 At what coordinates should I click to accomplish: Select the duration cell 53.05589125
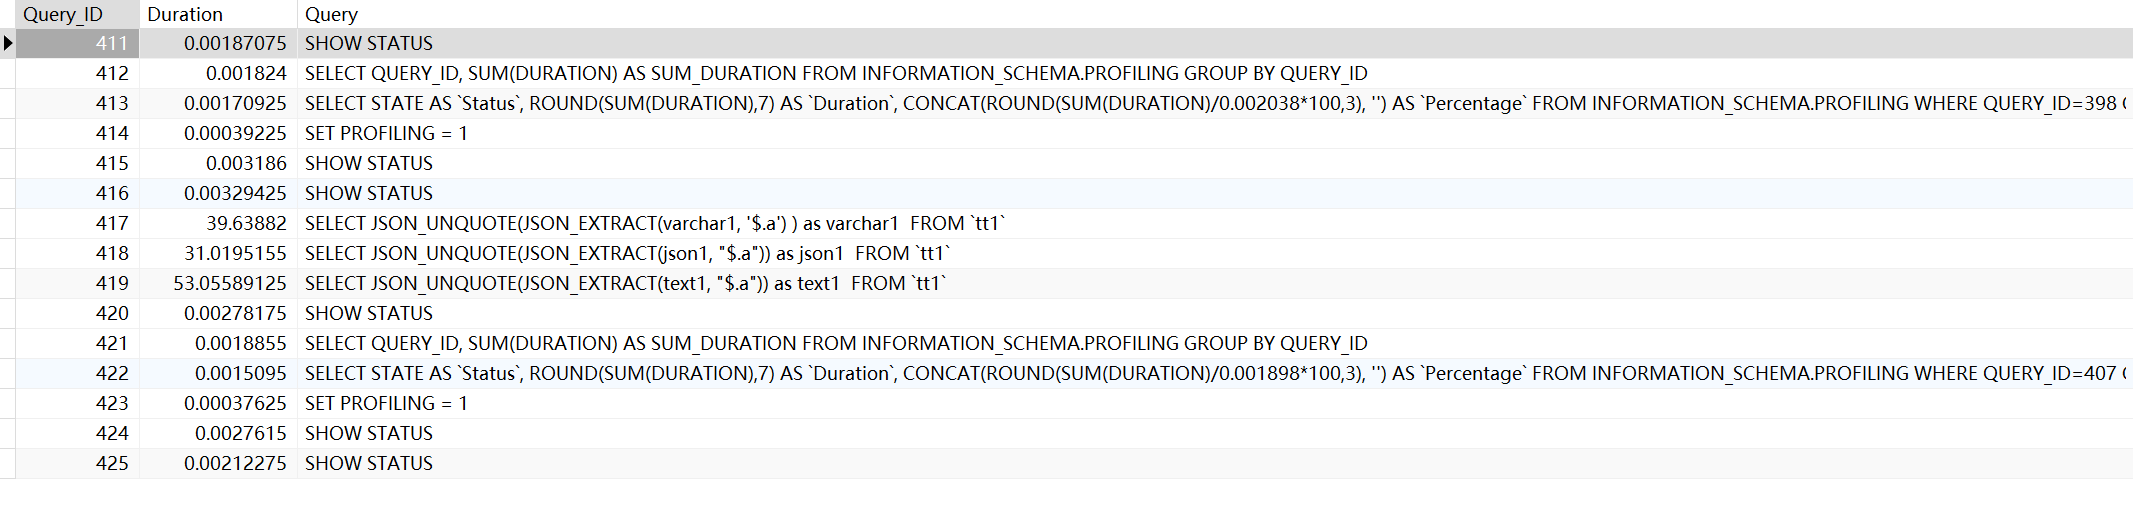click(x=230, y=283)
